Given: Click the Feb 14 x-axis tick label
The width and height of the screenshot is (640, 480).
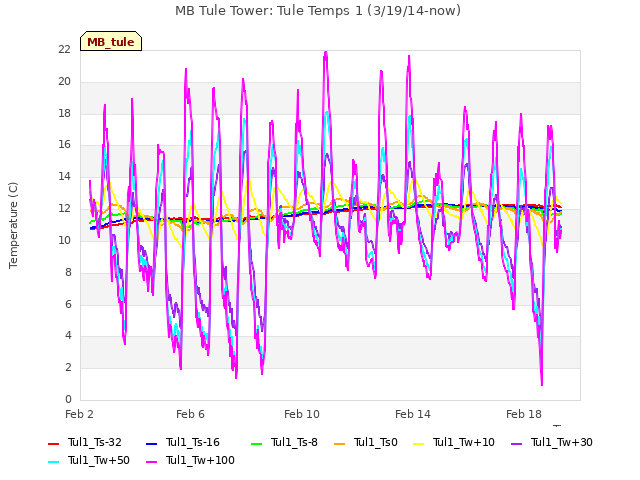Looking at the screenshot, I should [x=413, y=414].
